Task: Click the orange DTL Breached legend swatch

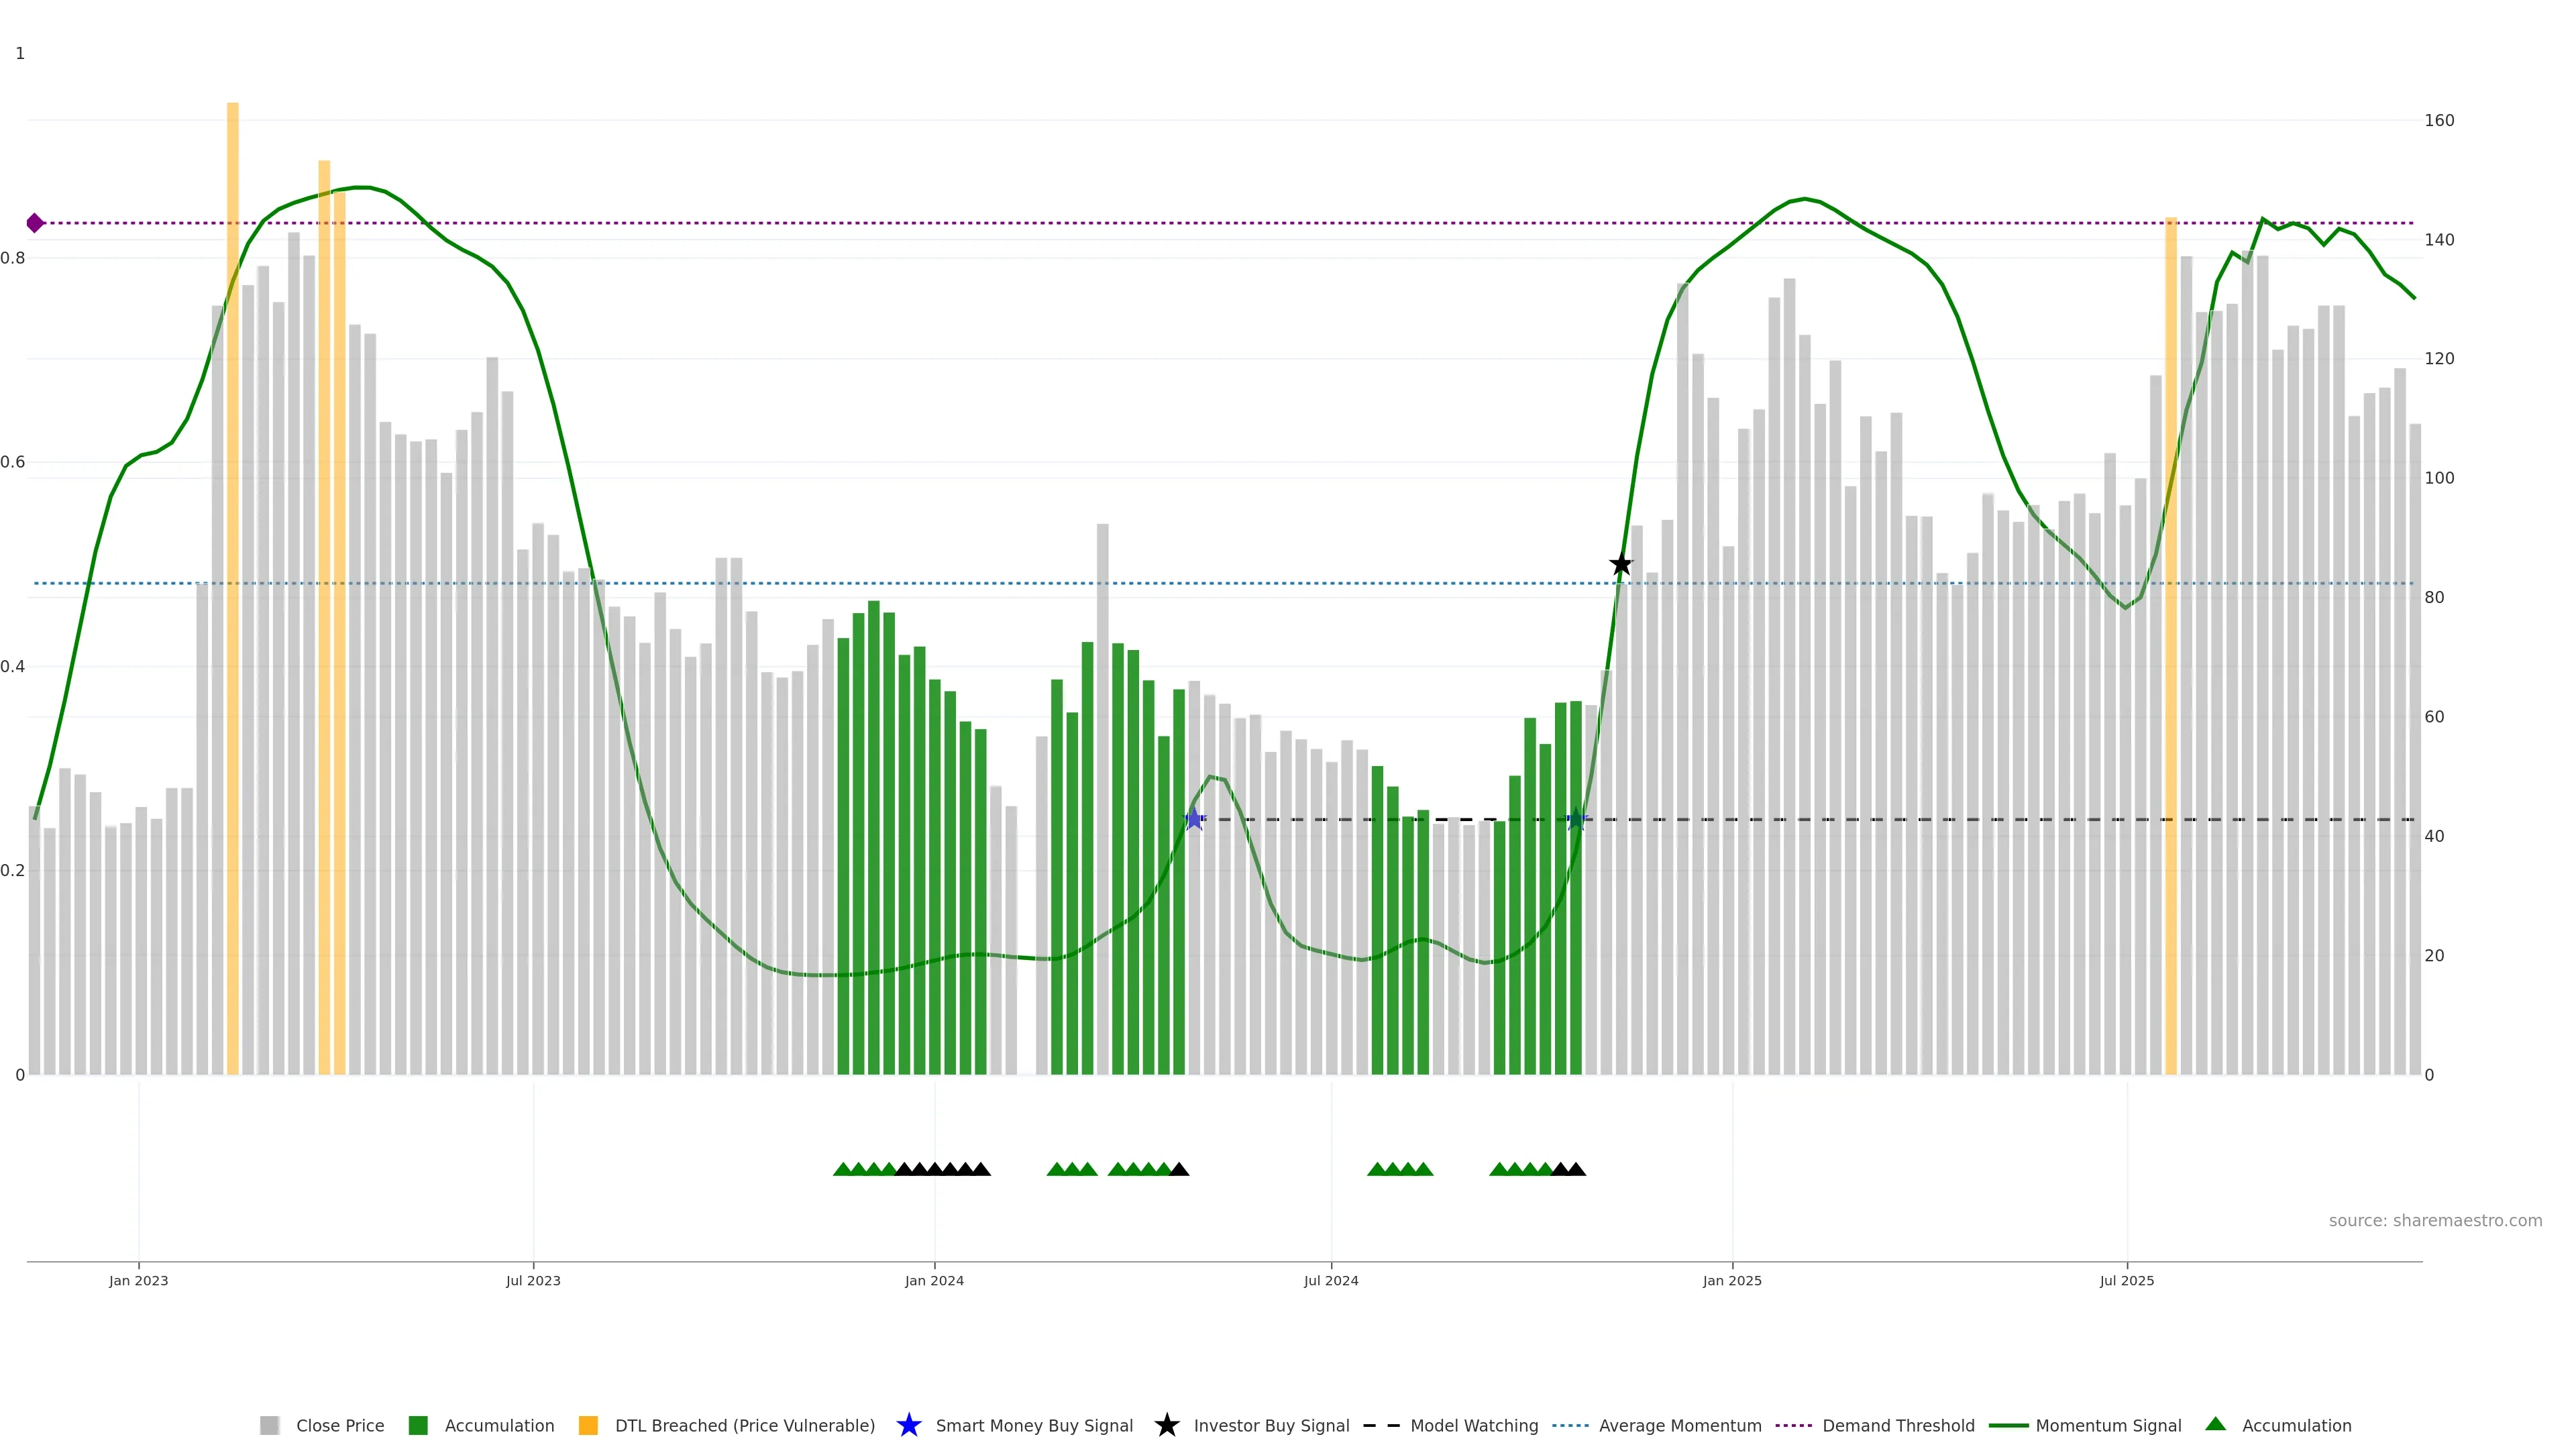Action: (588, 1425)
